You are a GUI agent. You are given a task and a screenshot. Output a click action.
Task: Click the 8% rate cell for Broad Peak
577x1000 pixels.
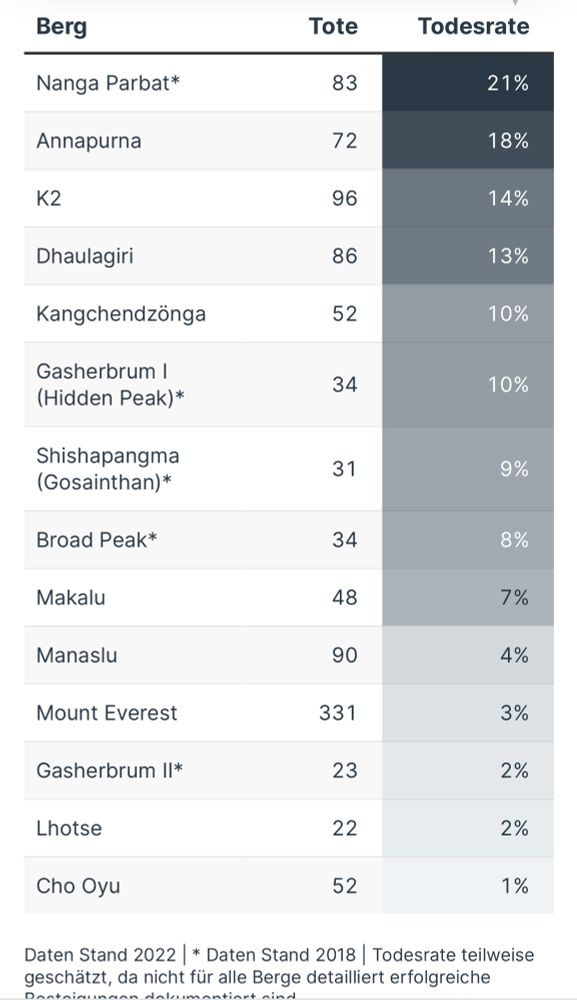[468, 540]
